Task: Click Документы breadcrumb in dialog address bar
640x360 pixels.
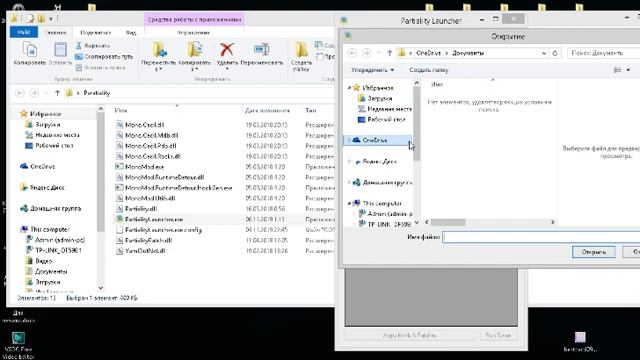Action: 468,53
